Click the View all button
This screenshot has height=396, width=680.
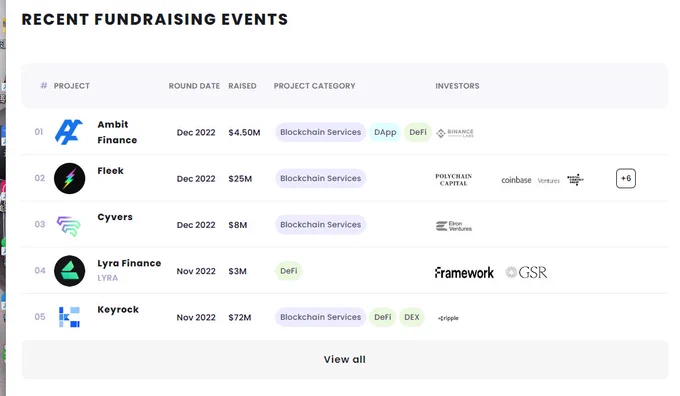pos(345,360)
